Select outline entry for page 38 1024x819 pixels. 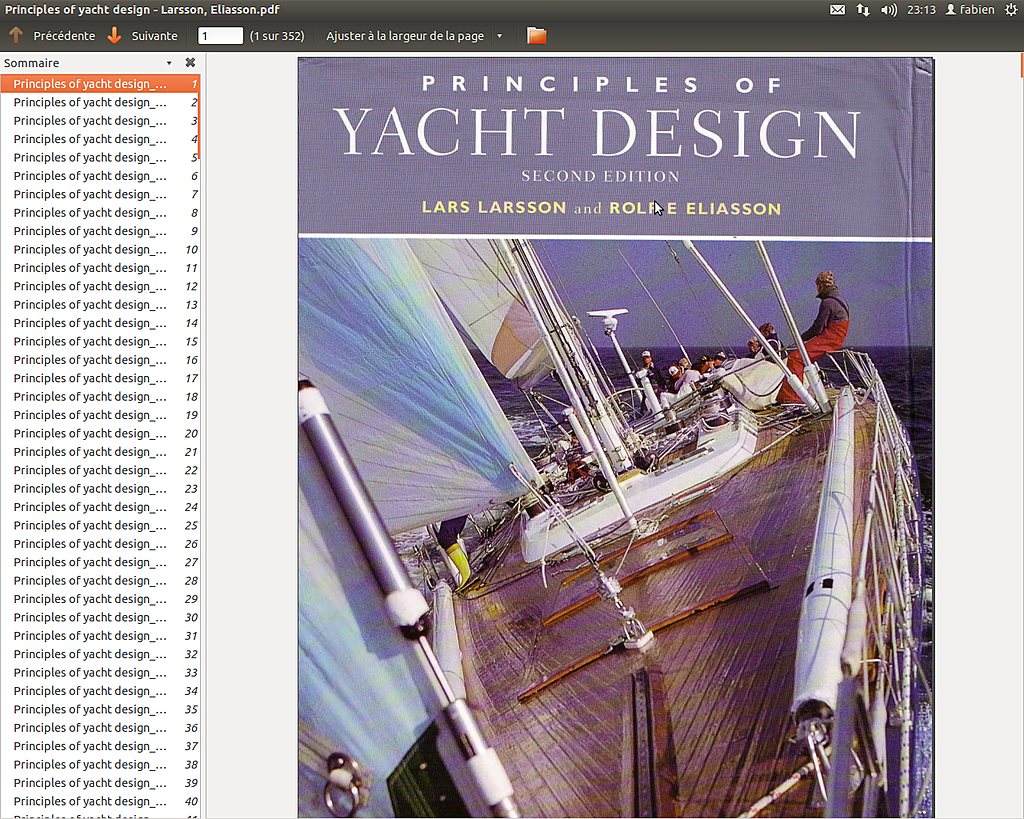click(101, 765)
